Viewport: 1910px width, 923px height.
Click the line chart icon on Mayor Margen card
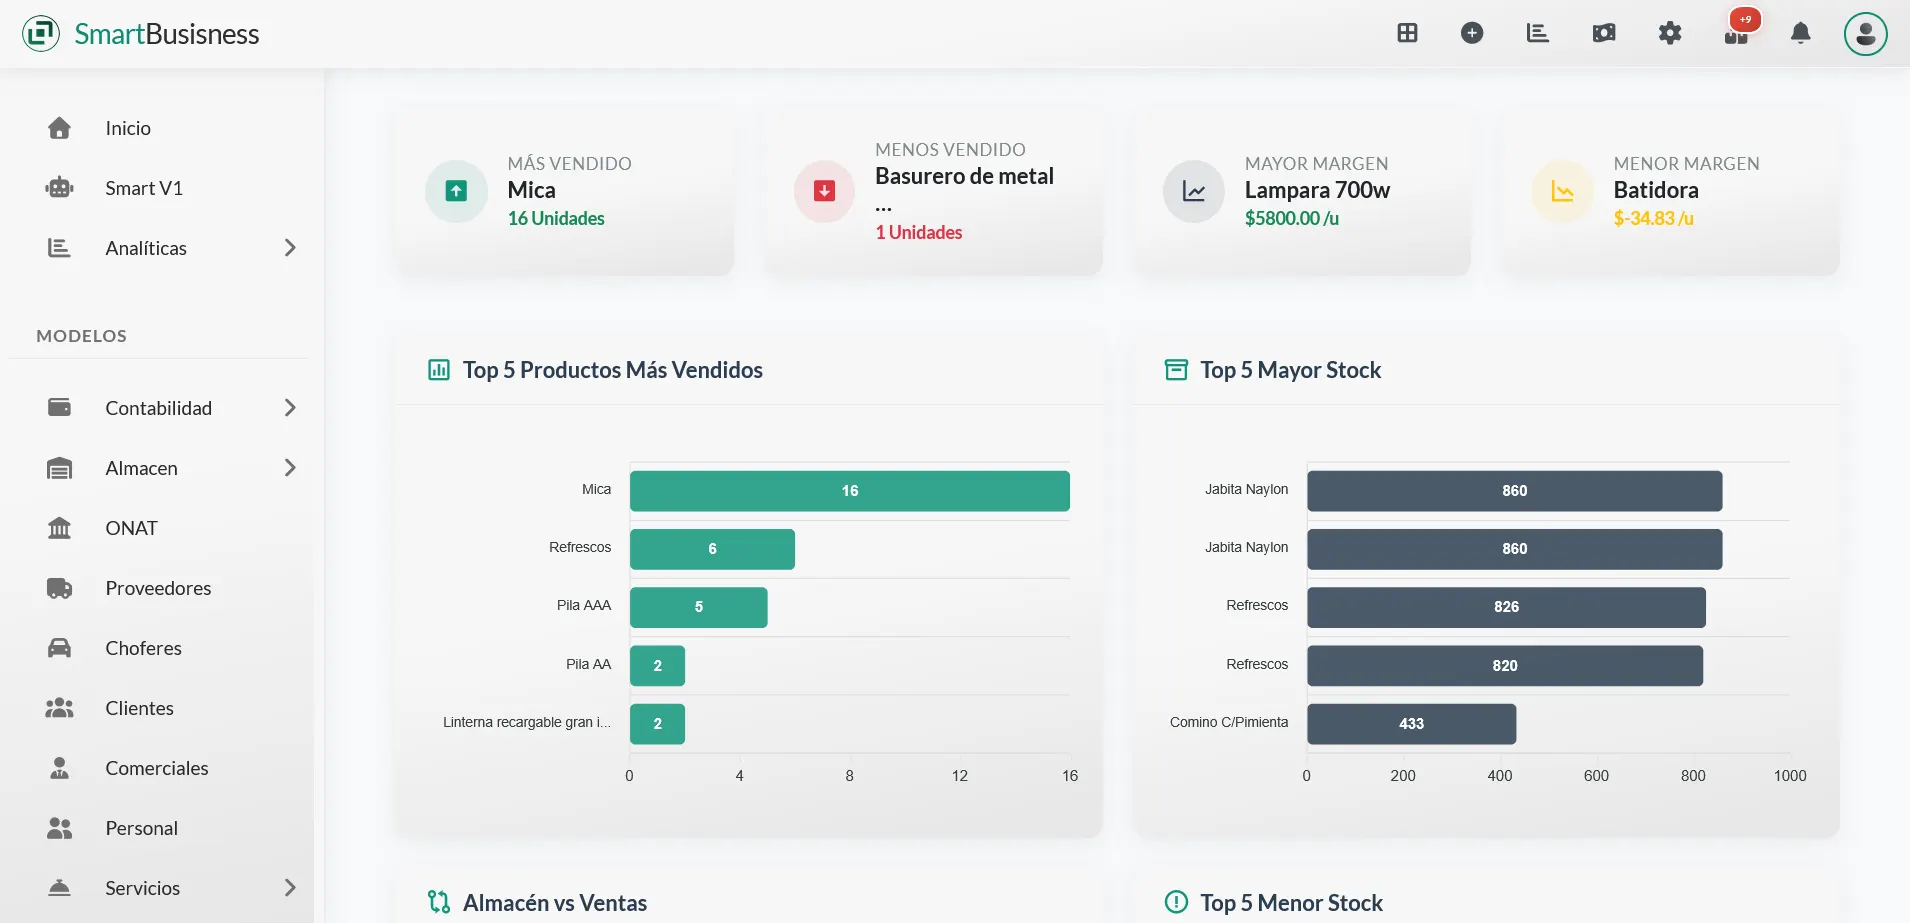tap(1194, 191)
